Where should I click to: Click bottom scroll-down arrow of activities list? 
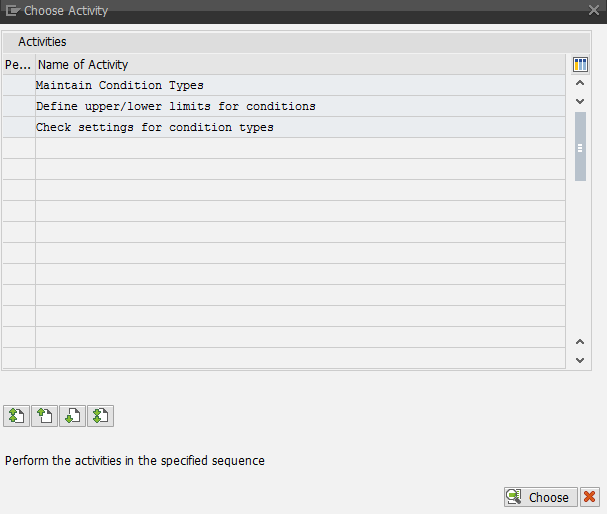coord(580,360)
